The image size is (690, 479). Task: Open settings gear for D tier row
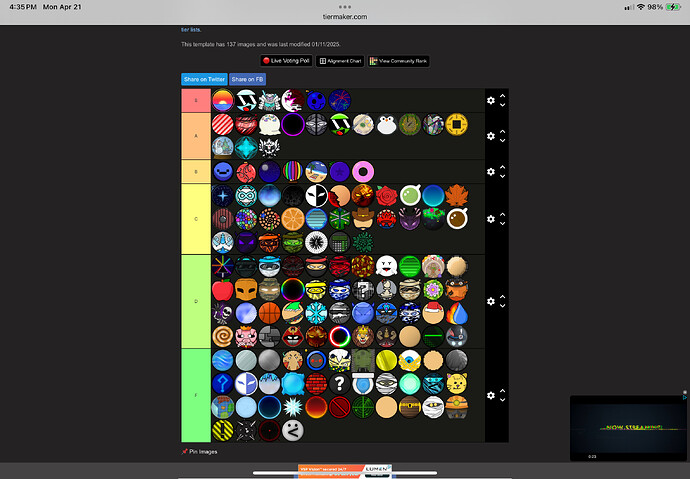[491, 302]
